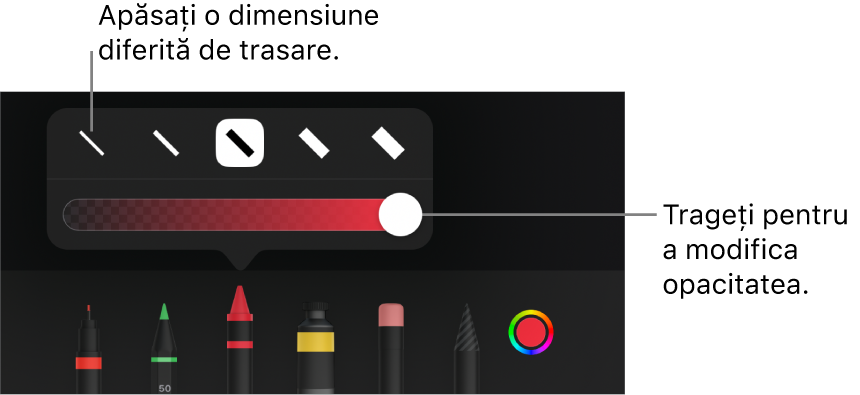Select the thinnest stroke size
Image resolution: width=860 pixels, height=395 pixels.
click(92, 143)
